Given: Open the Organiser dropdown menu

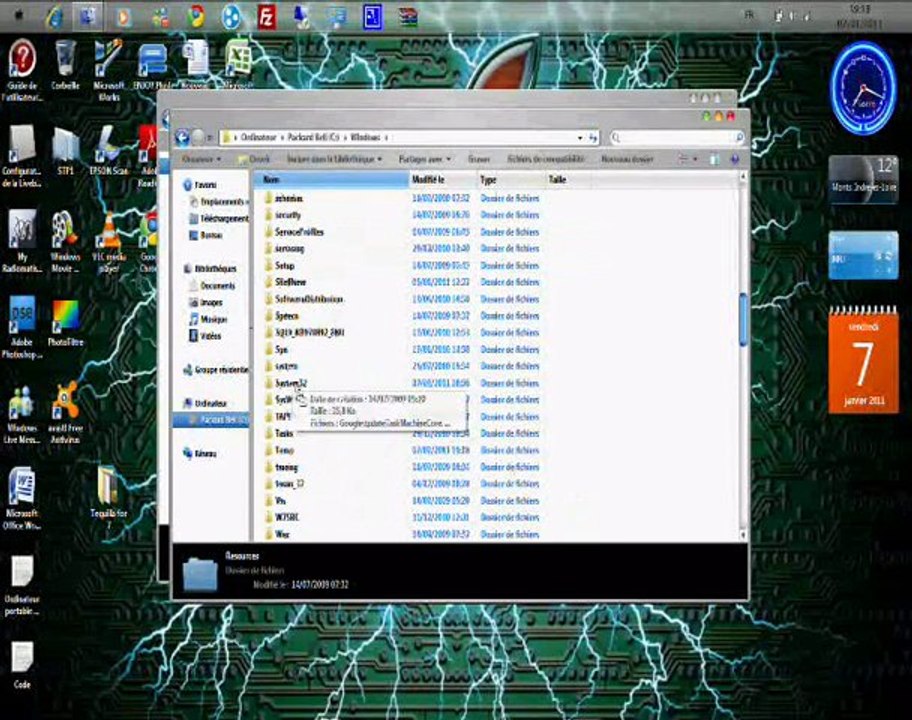Looking at the screenshot, I should [201, 159].
